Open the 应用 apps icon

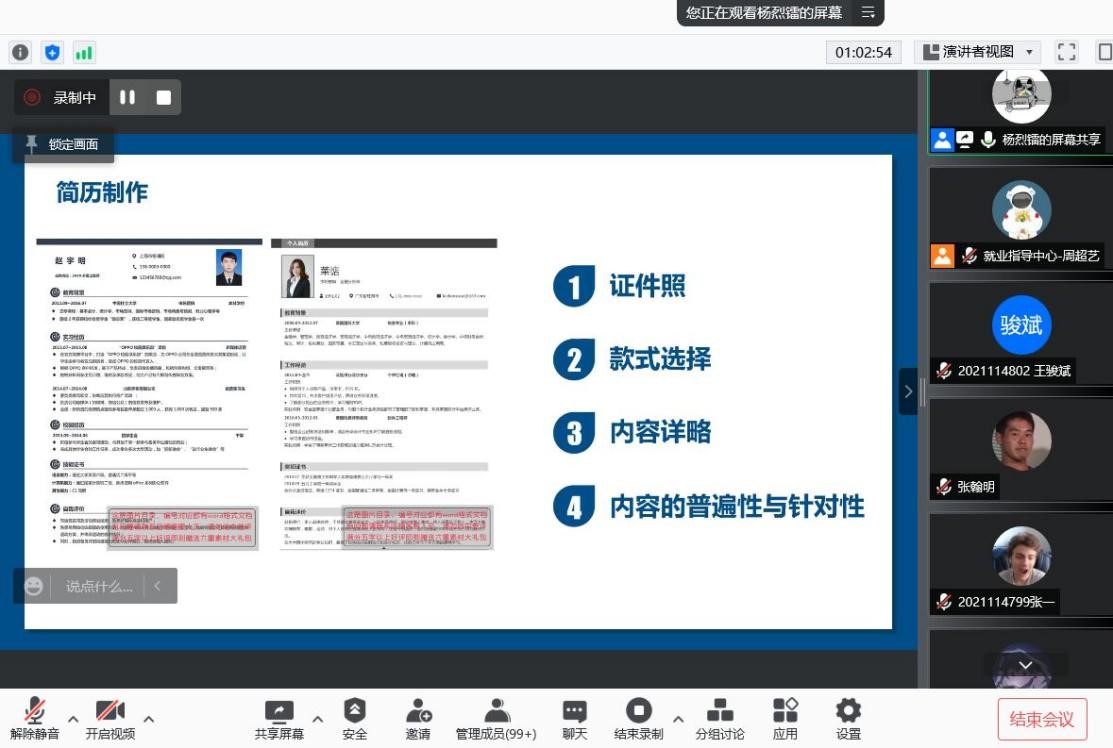785,712
